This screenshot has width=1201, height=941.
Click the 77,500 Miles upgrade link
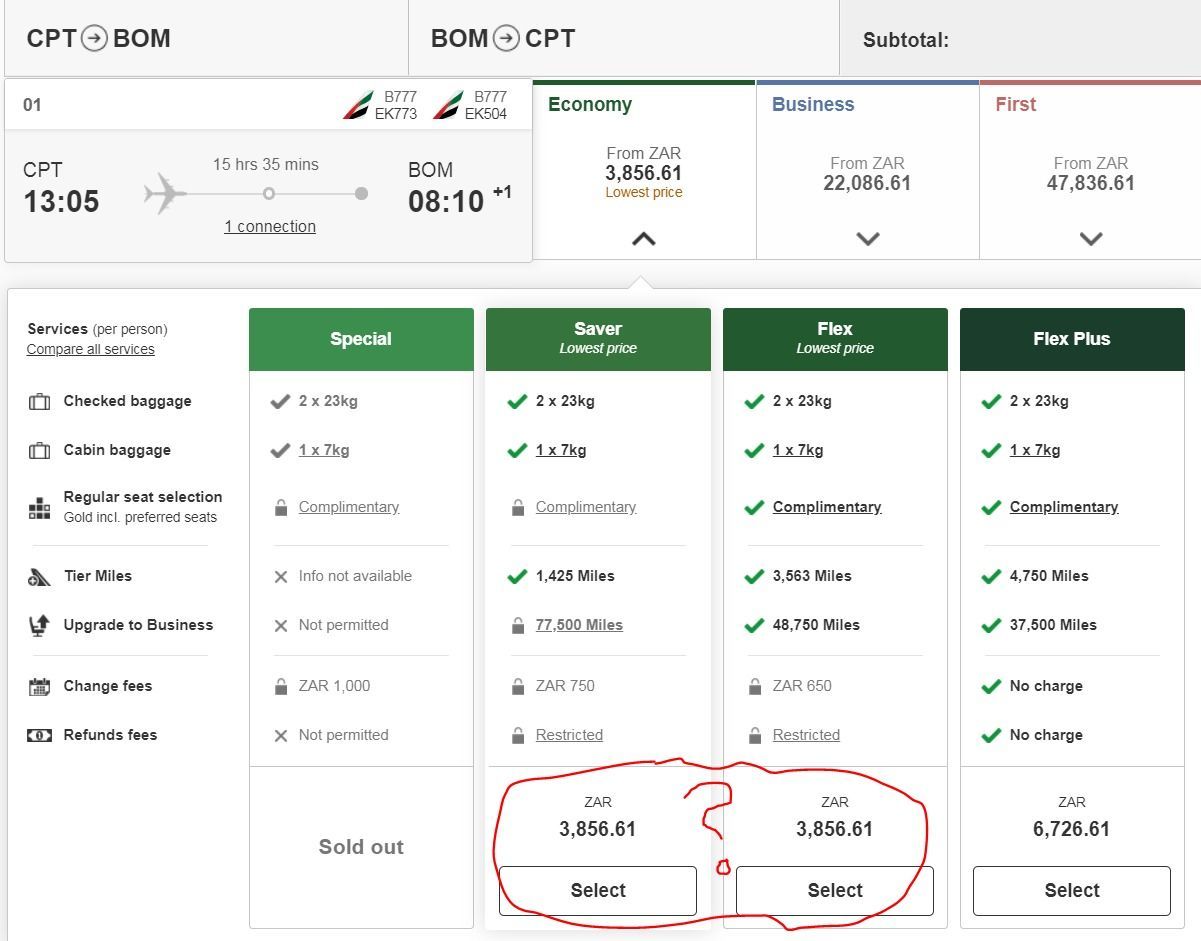tap(579, 625)
